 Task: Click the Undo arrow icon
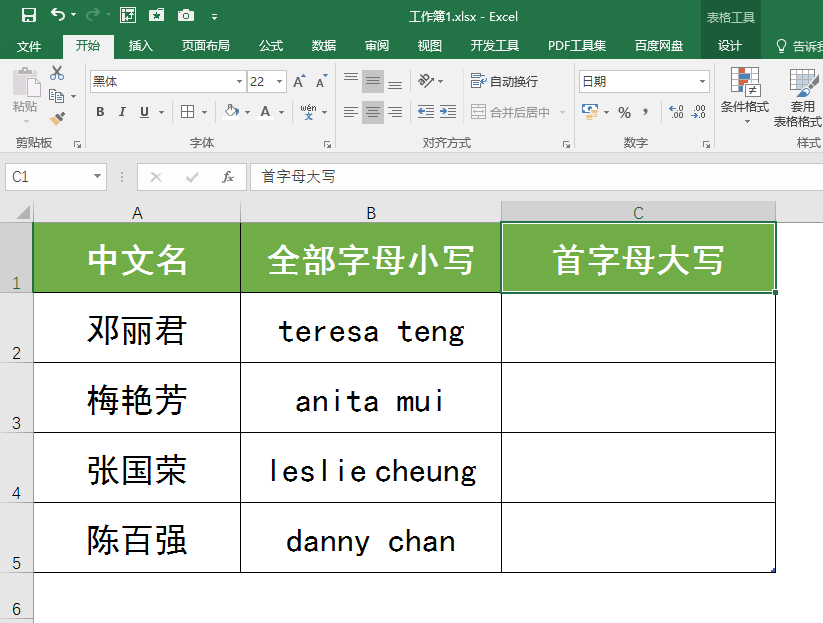pos(58,15)
